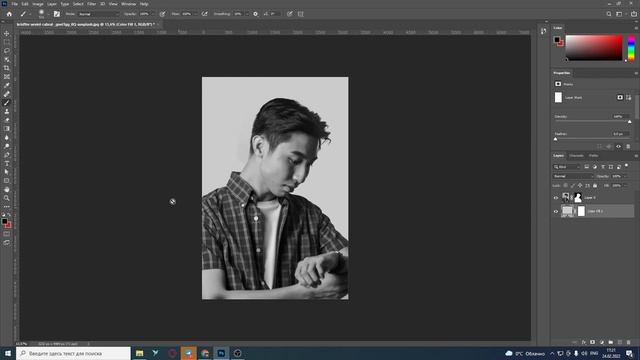
Task: Select the Horizontal Type tool
Action: point(7,163)
